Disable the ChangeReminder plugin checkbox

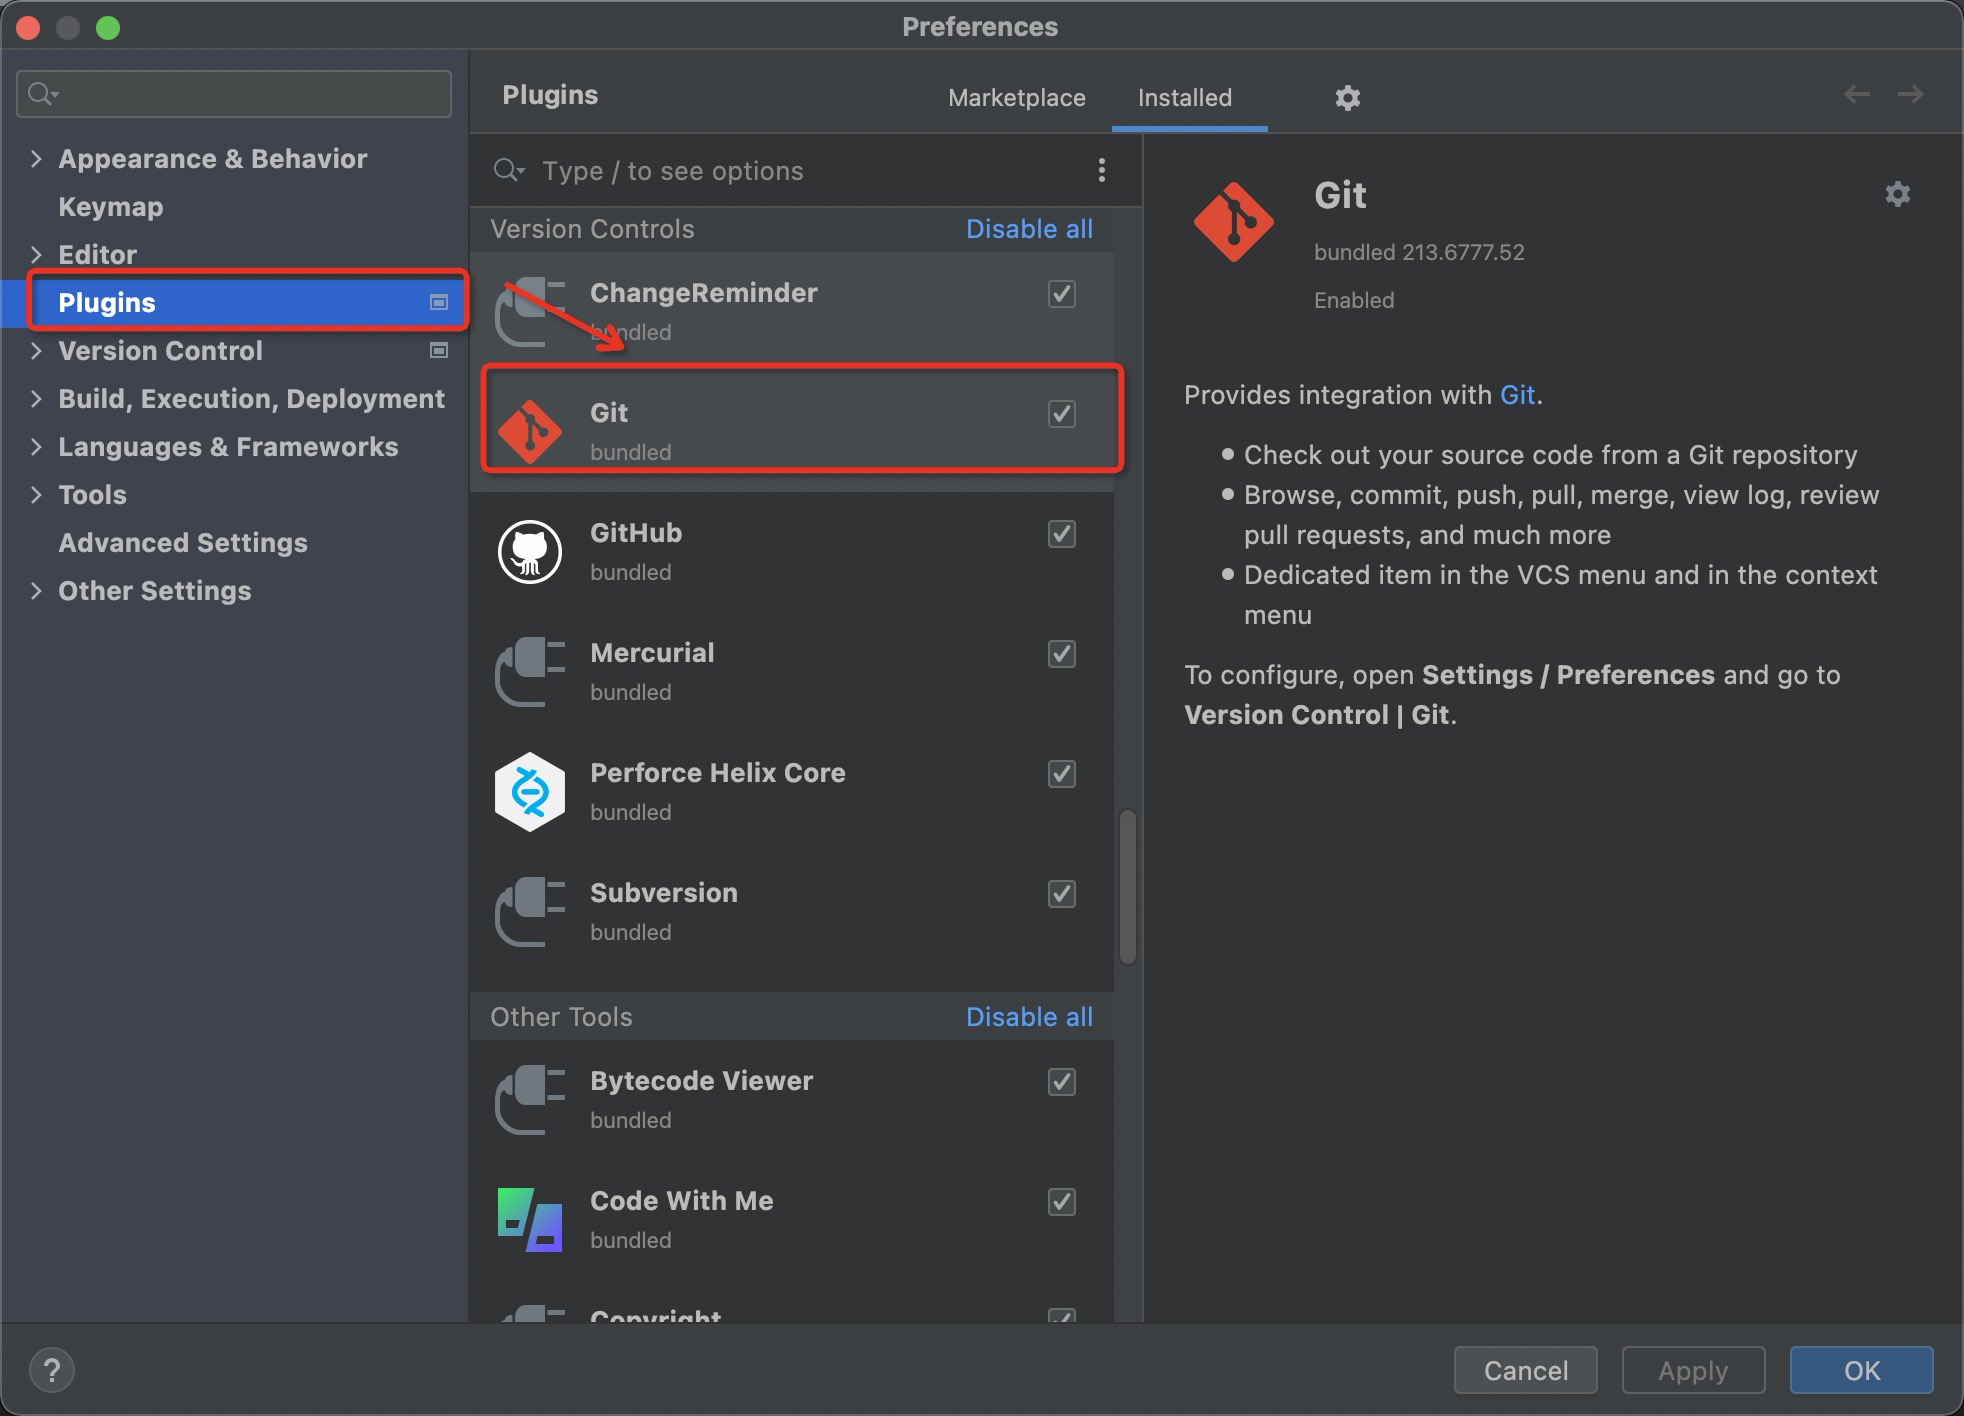(1062, 294)
